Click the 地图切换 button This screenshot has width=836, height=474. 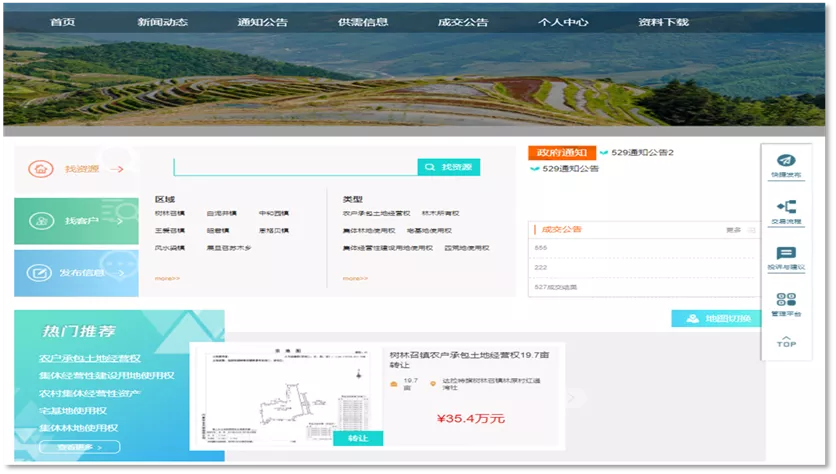point(717,318)
